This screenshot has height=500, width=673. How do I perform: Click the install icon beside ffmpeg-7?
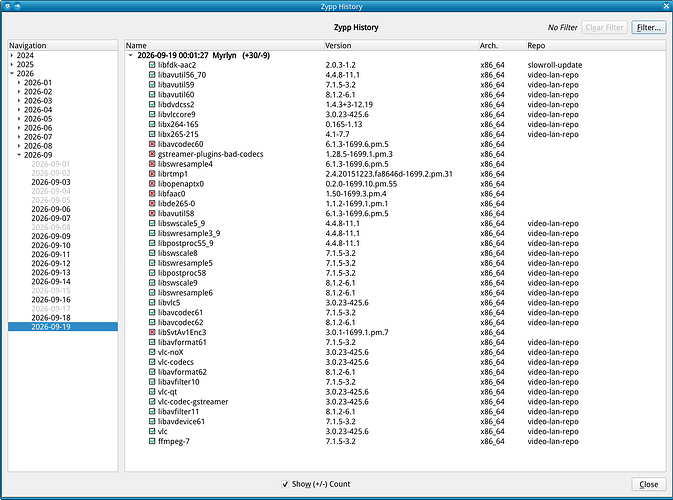(152, 441)
